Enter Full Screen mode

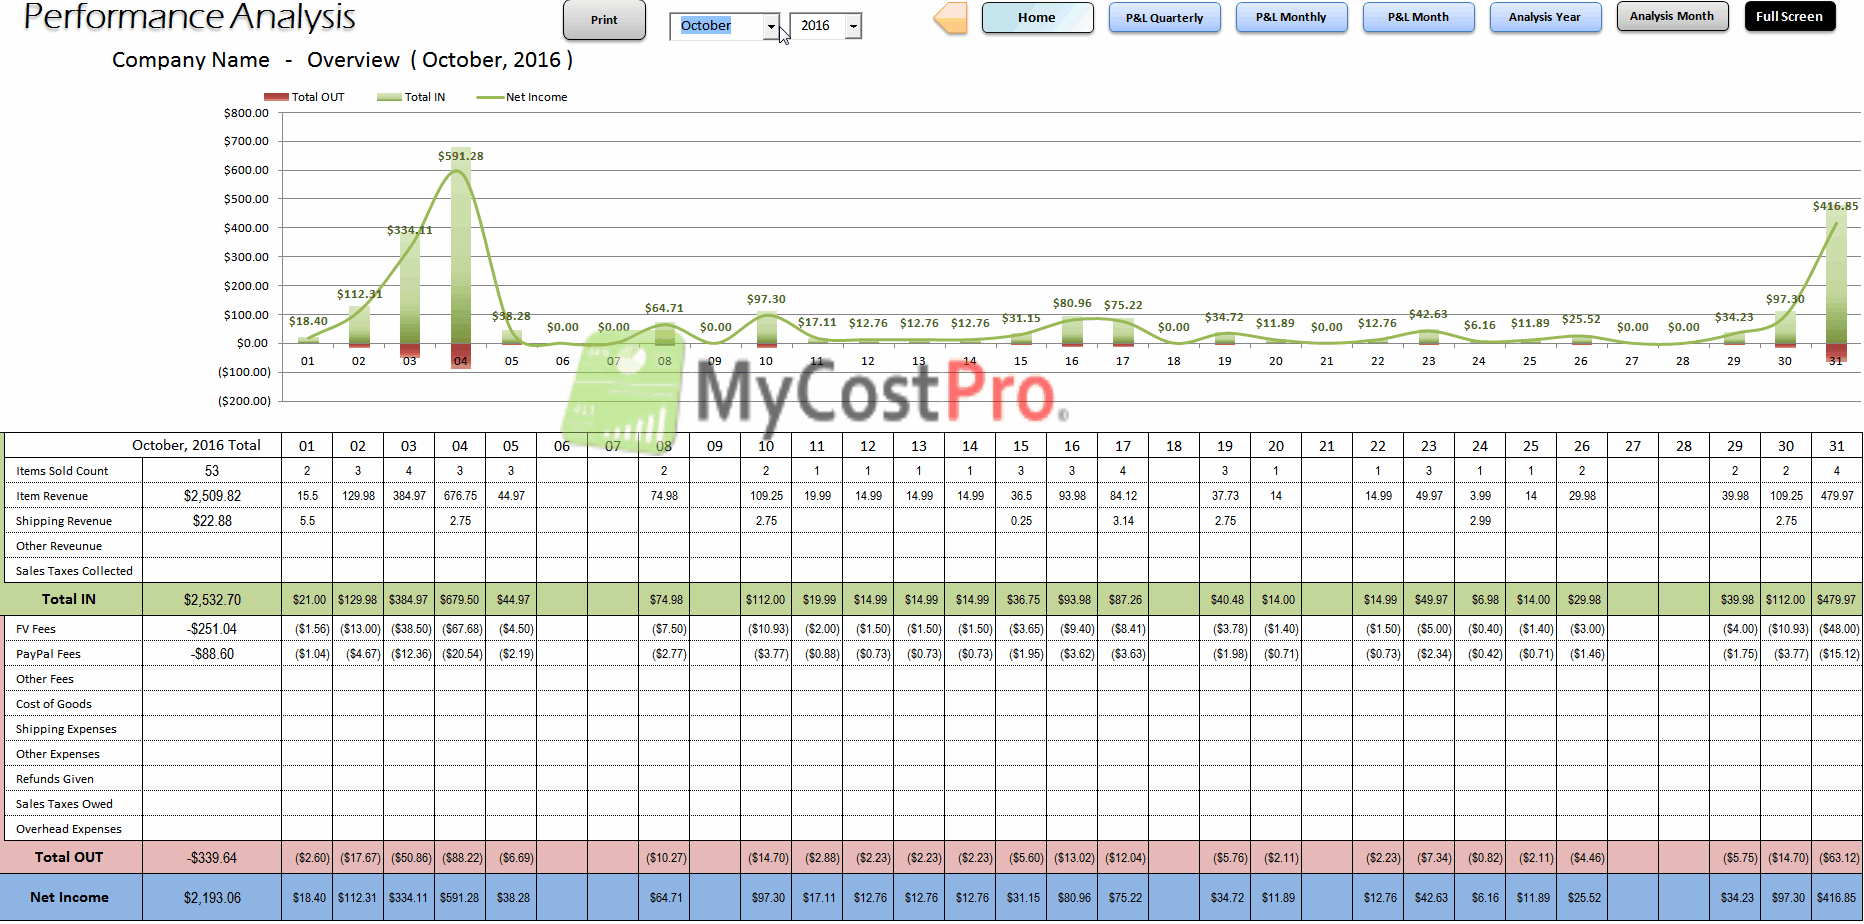click(x=1790, y=17)
